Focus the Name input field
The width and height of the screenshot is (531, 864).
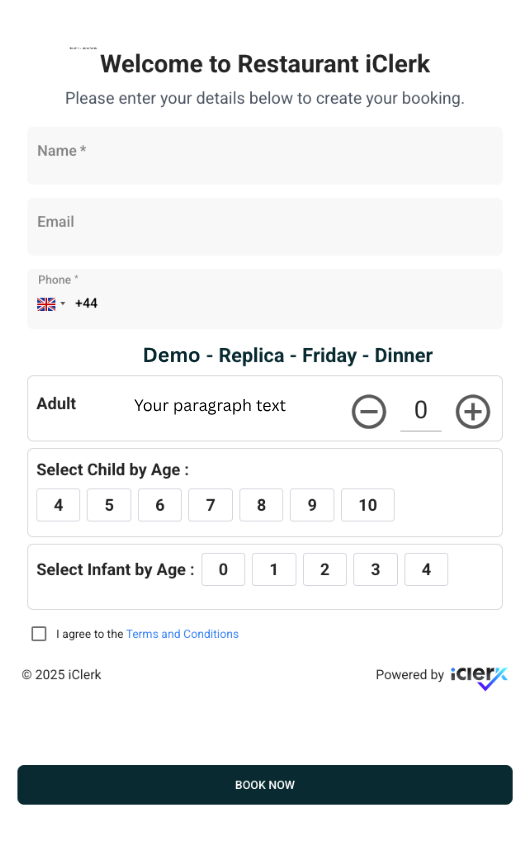[265, 156]
